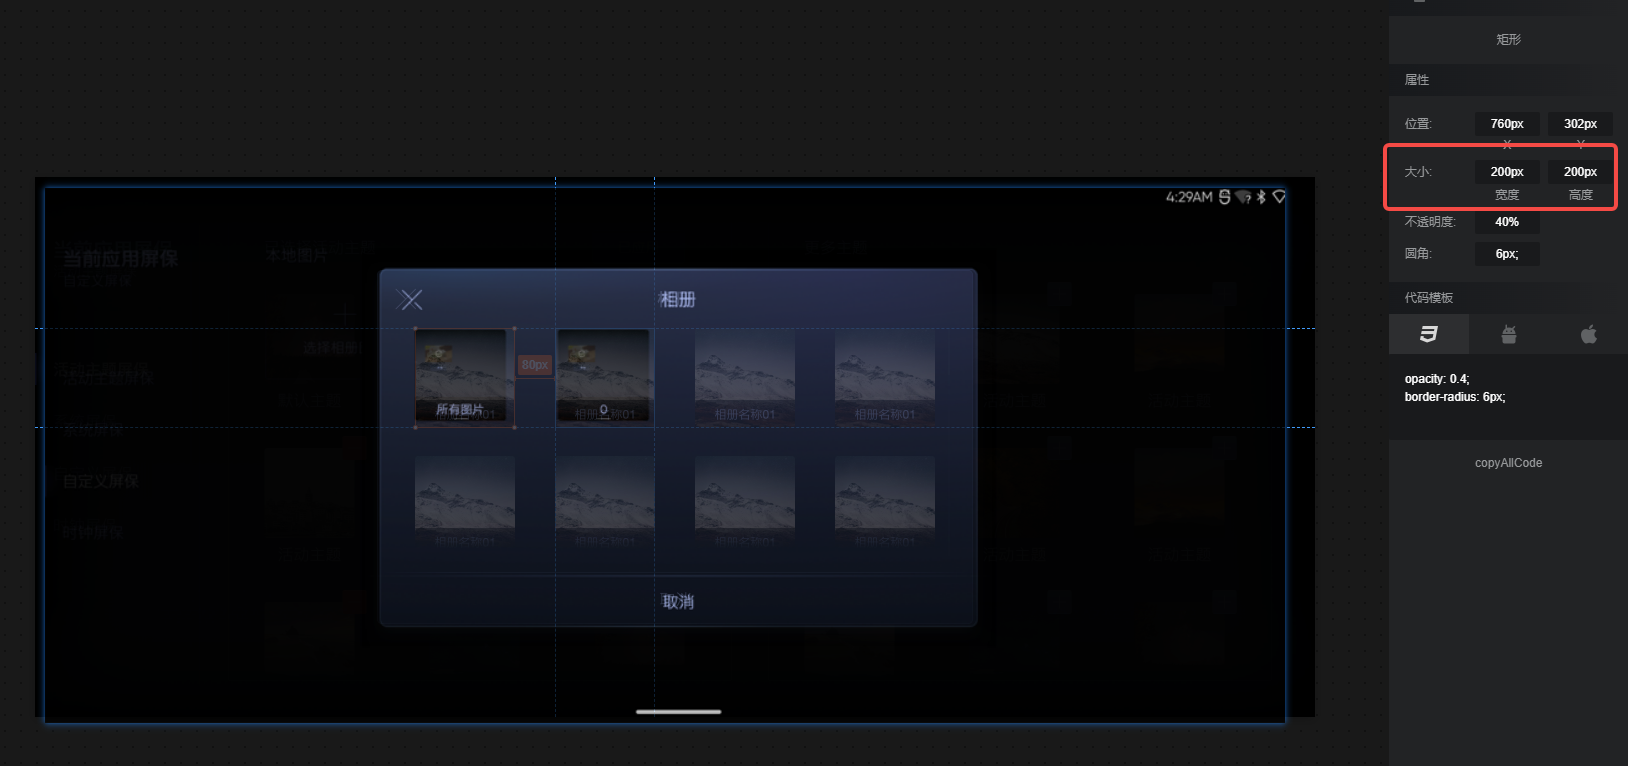Click the 代码模板 section header

tap(1429, 298)
